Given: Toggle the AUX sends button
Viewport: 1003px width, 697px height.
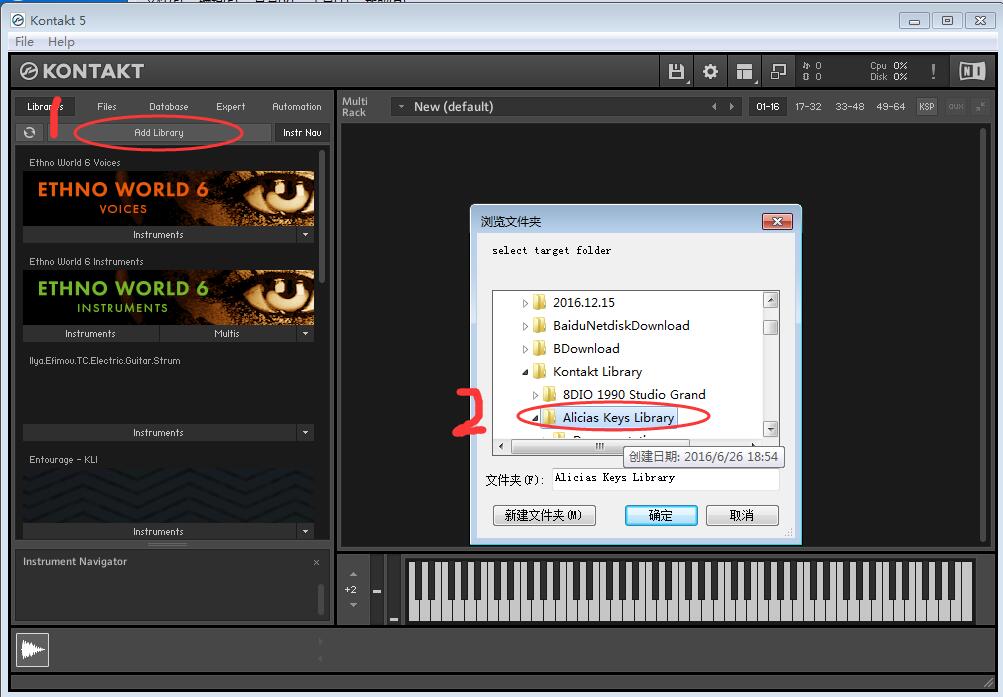Looking at the screenshot, I should (956, 107).
